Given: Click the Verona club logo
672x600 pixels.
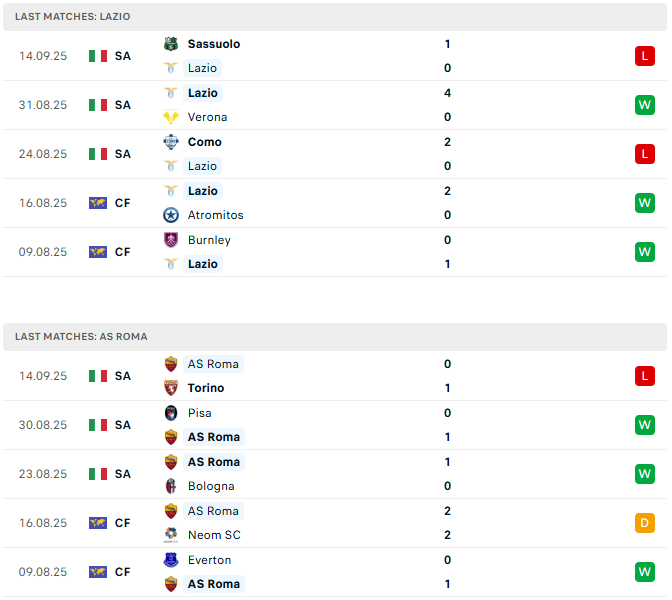Looking at the screenshot, I should (171, 117).
